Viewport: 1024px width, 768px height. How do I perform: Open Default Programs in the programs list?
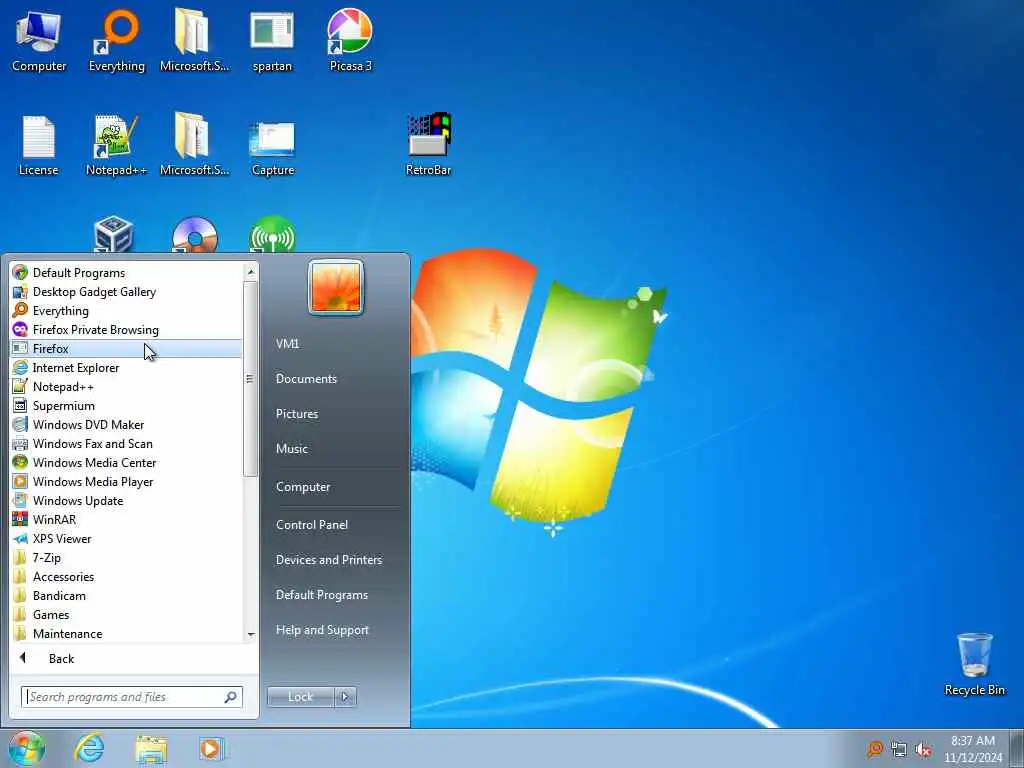(x=127, y=273)
